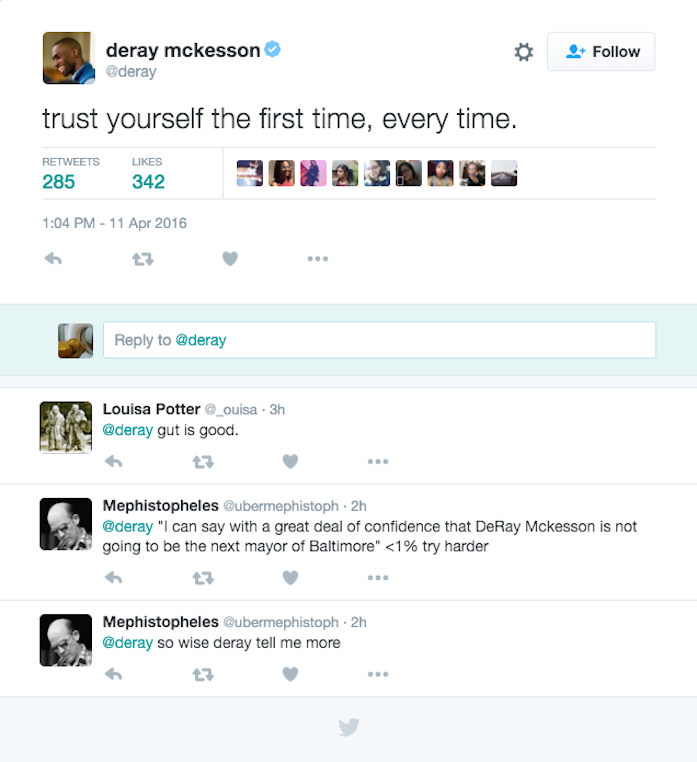
Task: Reply to Louisa Potter's tweet
Action: point(114,461)
